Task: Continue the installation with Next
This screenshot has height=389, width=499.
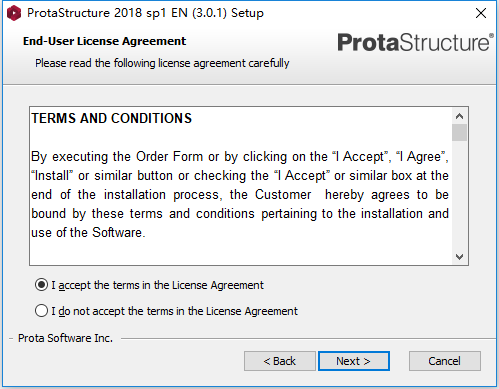Action: (354, 361)
